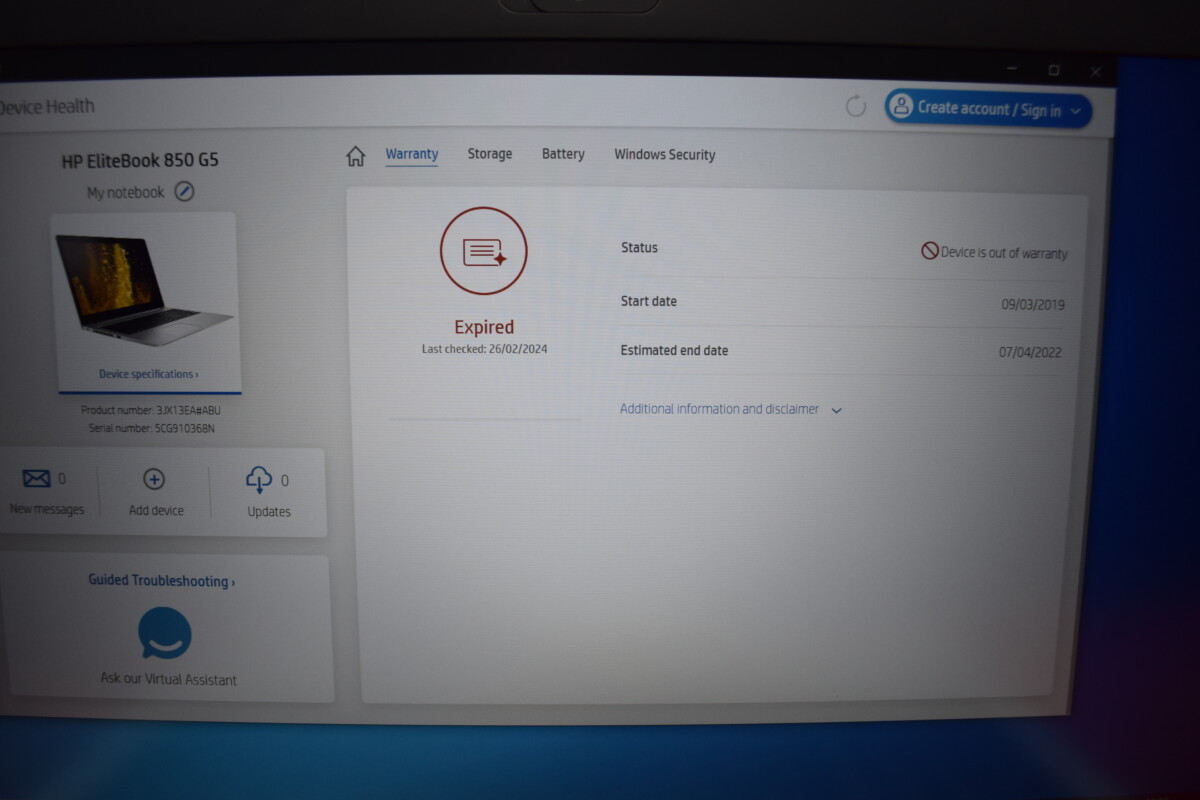Go to the Home icon tab
The height and width of the screenshot is (800, 1200).
355,156
